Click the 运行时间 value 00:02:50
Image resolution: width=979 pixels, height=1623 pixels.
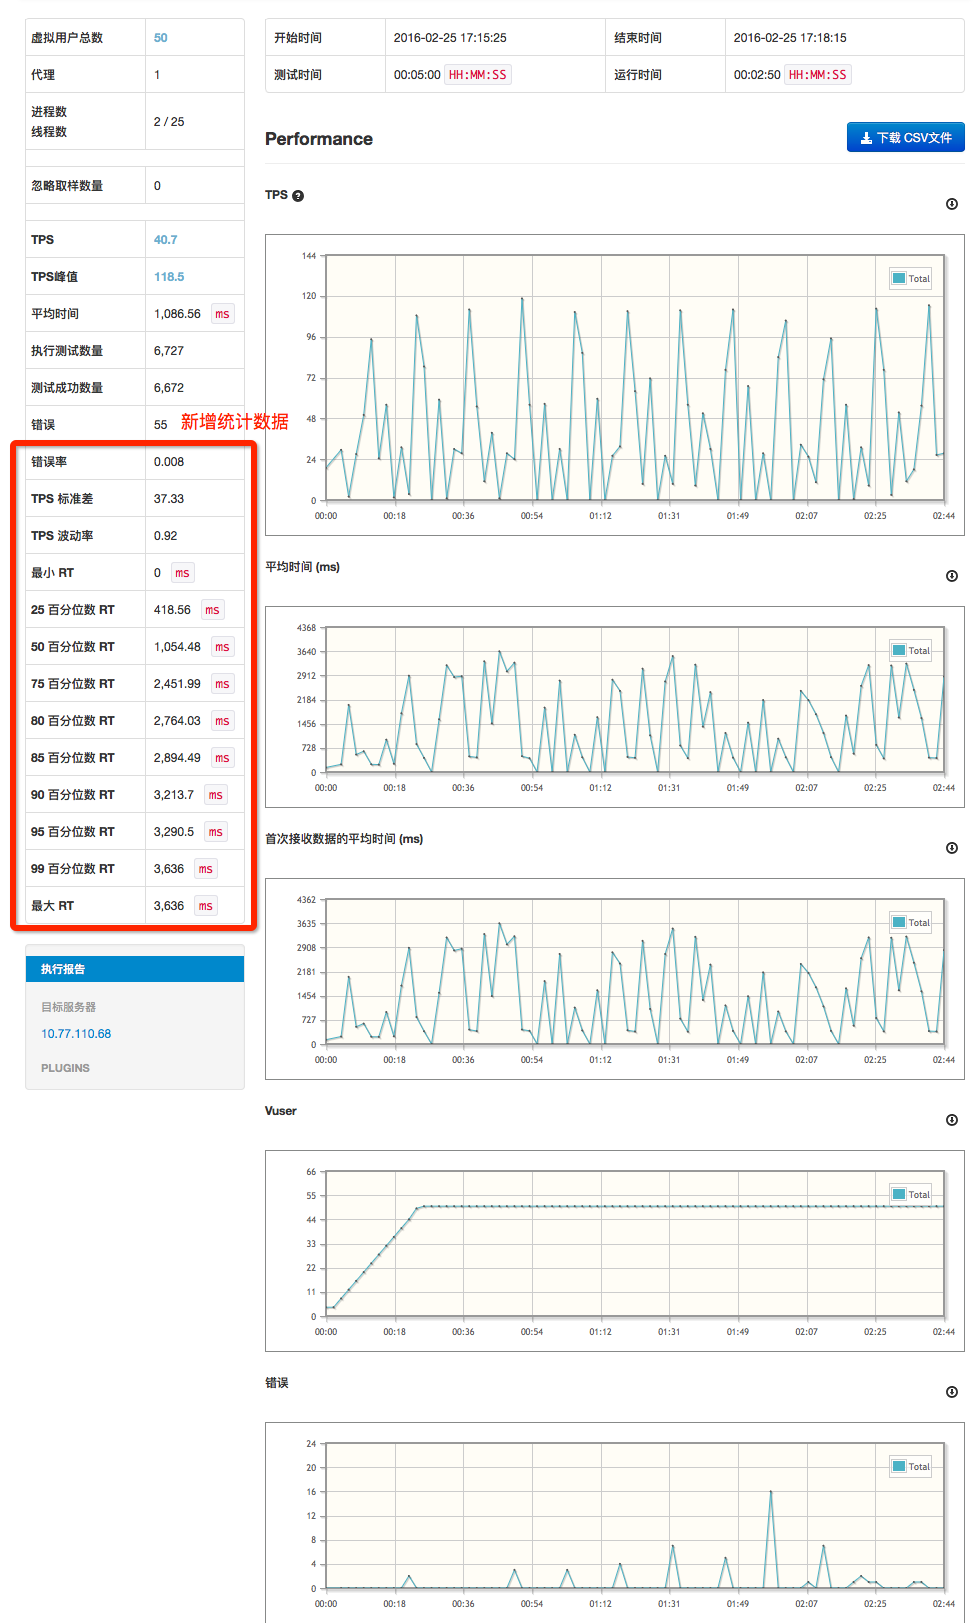pyautogui.click(x=757, y=75)
